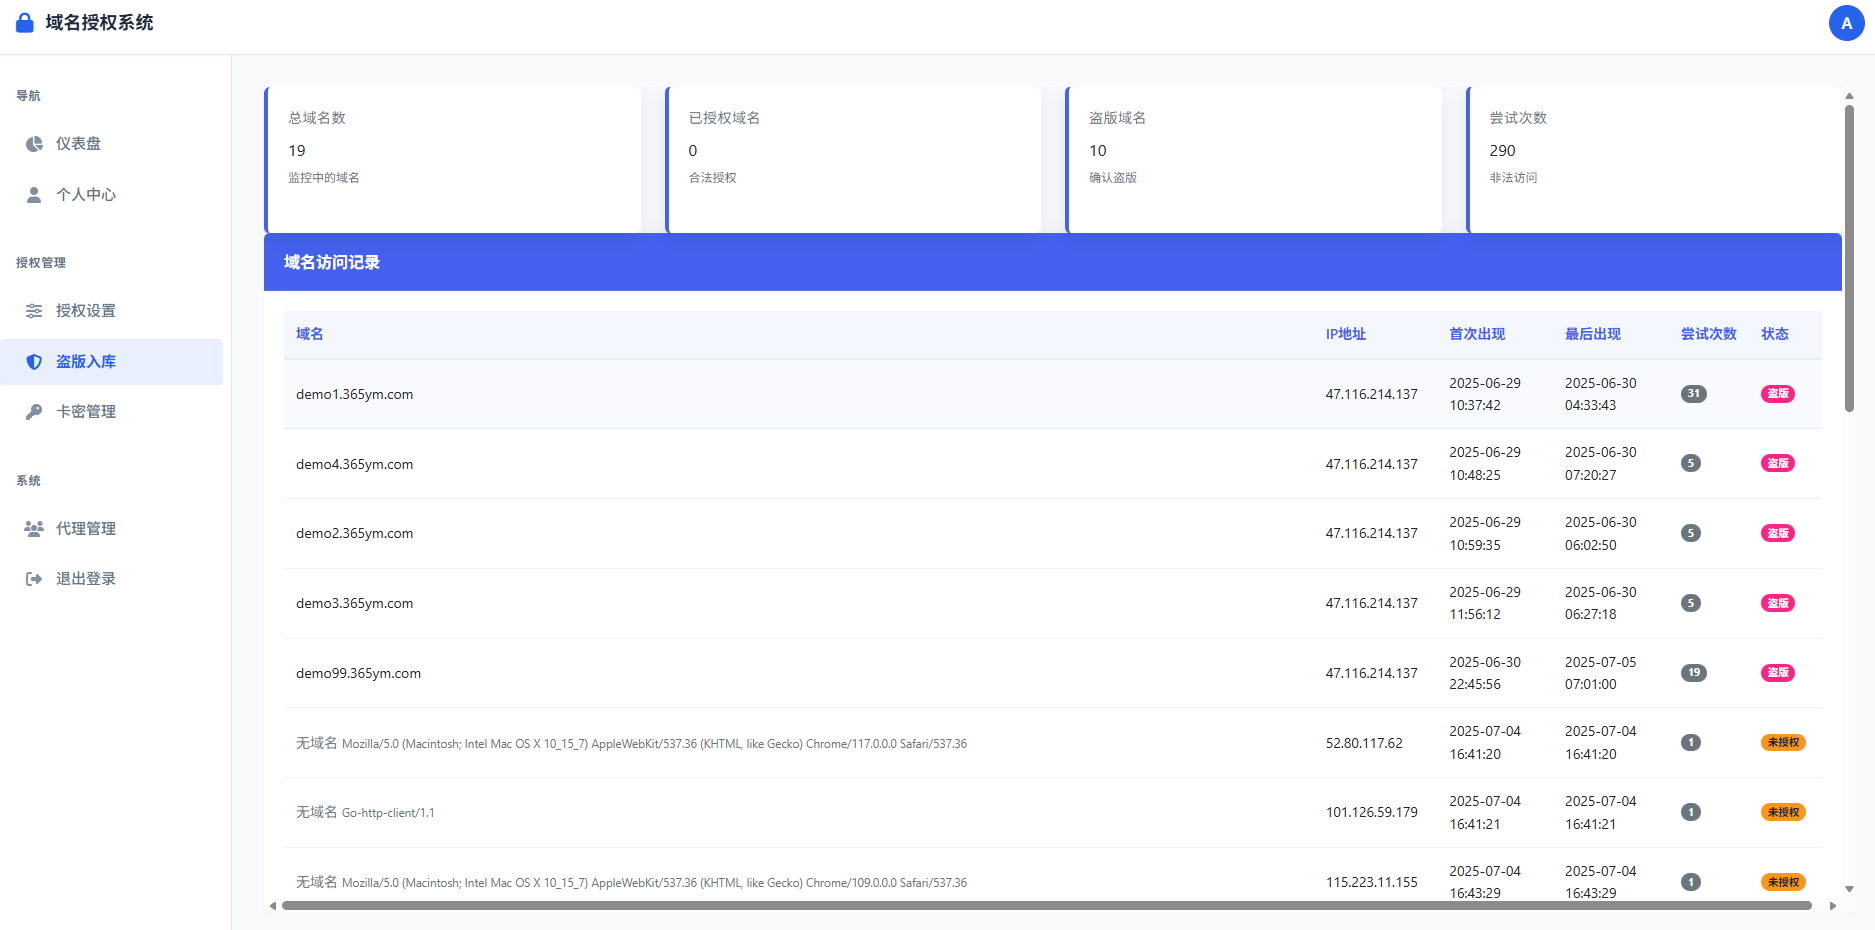Screen dimensions: 1875x930
Task: Open the user avatar menu
Action: tap(1845, 23)
